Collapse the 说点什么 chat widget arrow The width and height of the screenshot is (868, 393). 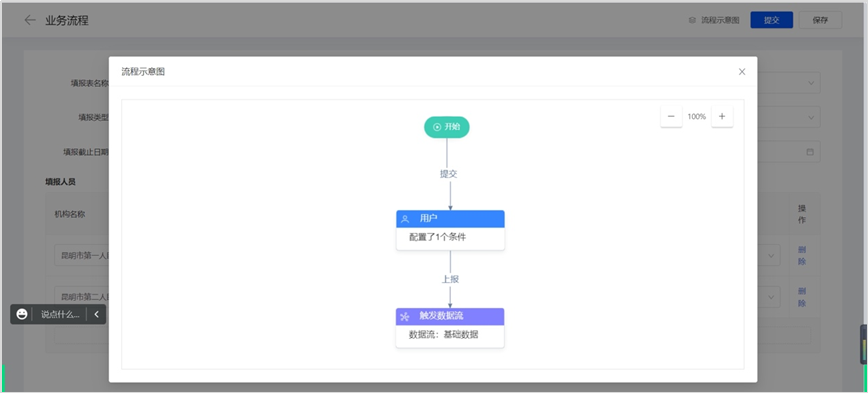[x=96, y=314]
